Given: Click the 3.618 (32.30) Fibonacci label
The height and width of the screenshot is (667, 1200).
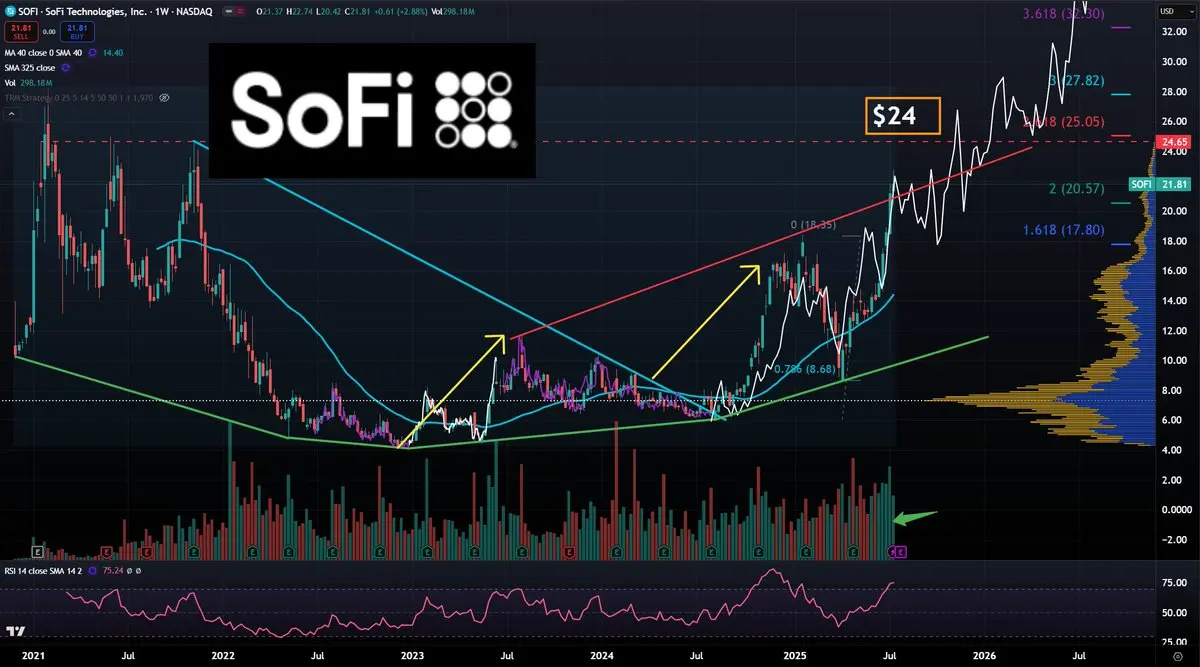Looking at the screenshot, I should click(1063, 14).
